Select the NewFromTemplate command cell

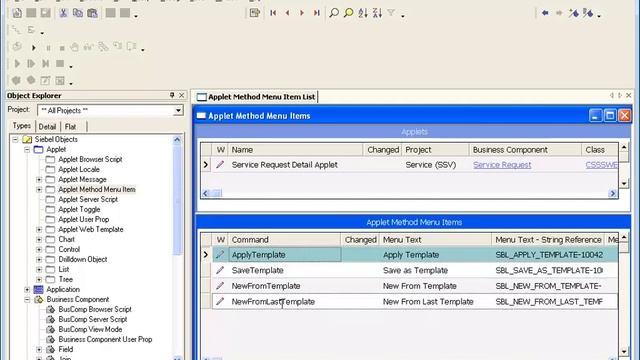(284, 286)
